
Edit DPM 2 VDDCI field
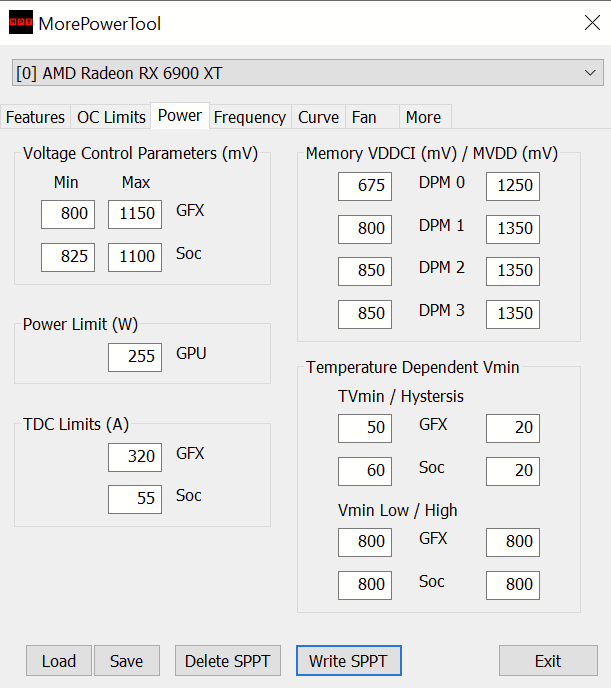(x=365, y=271)
